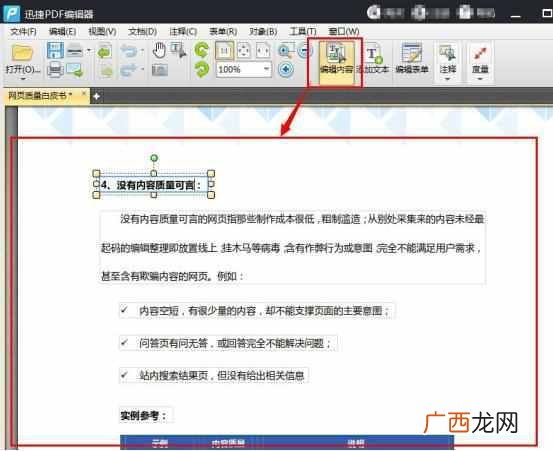Click bullet text 内容空短，有很少量的内容
Image resolution: width=553 pixels, height=451 pixels.
(x=264, y=311)
